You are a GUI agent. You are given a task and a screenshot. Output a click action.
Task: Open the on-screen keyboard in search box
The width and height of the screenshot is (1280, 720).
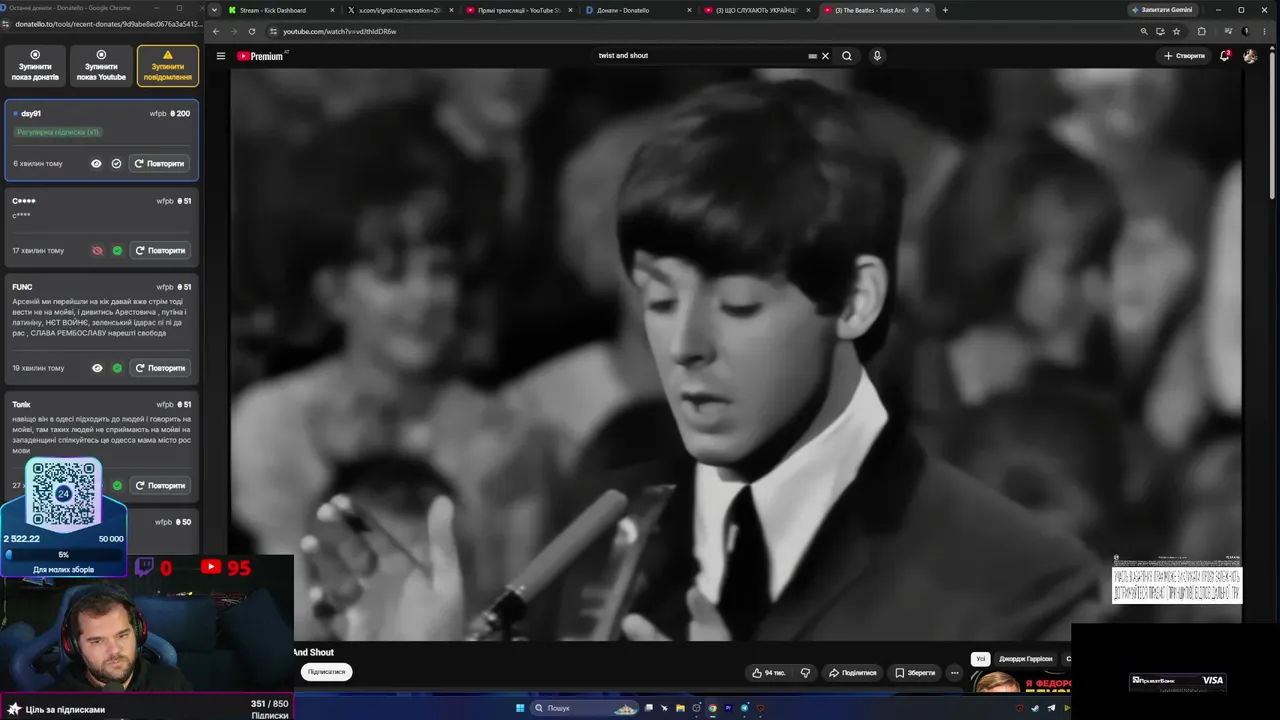[812, 56]
